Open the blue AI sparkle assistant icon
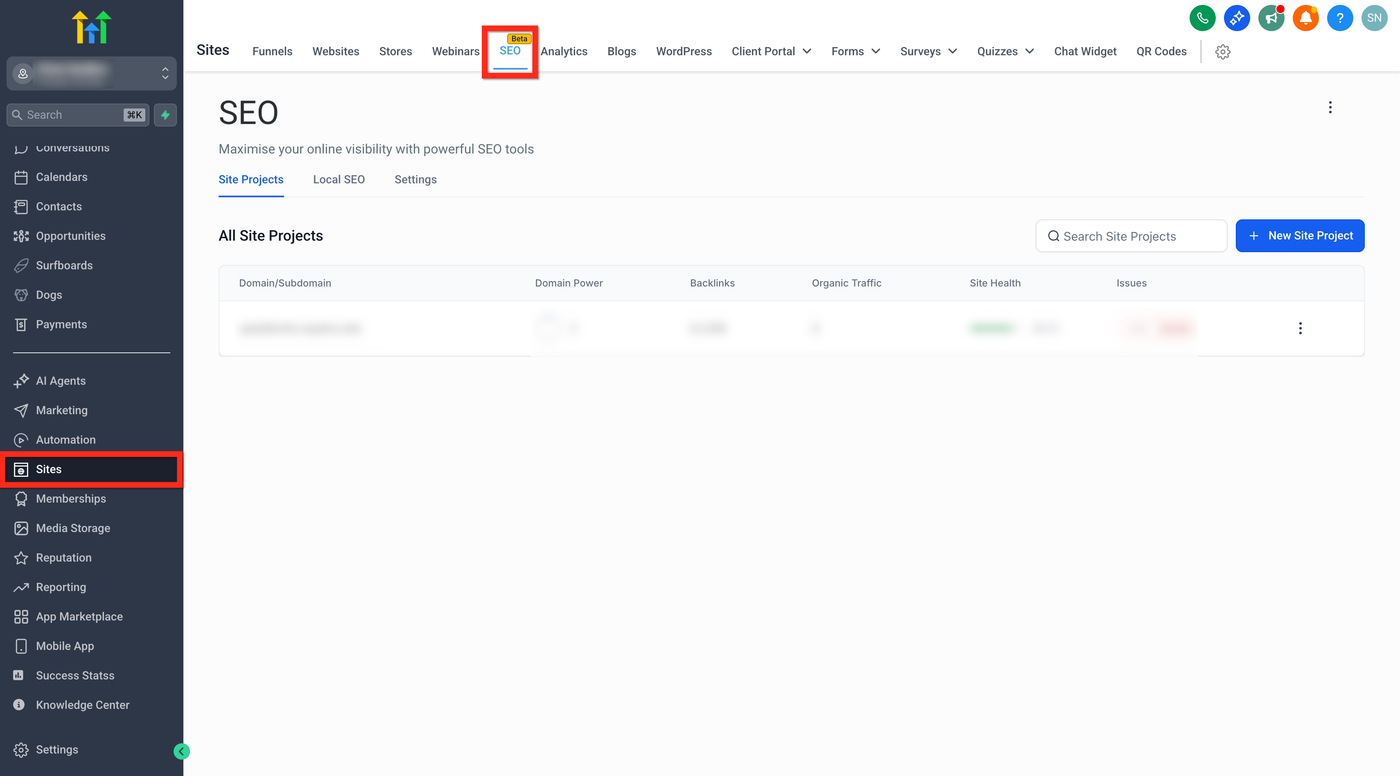 pyautogui.click(x=1237, y=17)
